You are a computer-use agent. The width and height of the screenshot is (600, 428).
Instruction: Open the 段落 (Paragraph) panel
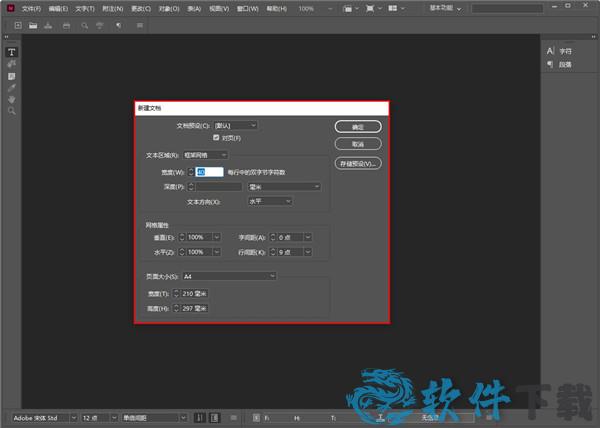coord(560,64)
